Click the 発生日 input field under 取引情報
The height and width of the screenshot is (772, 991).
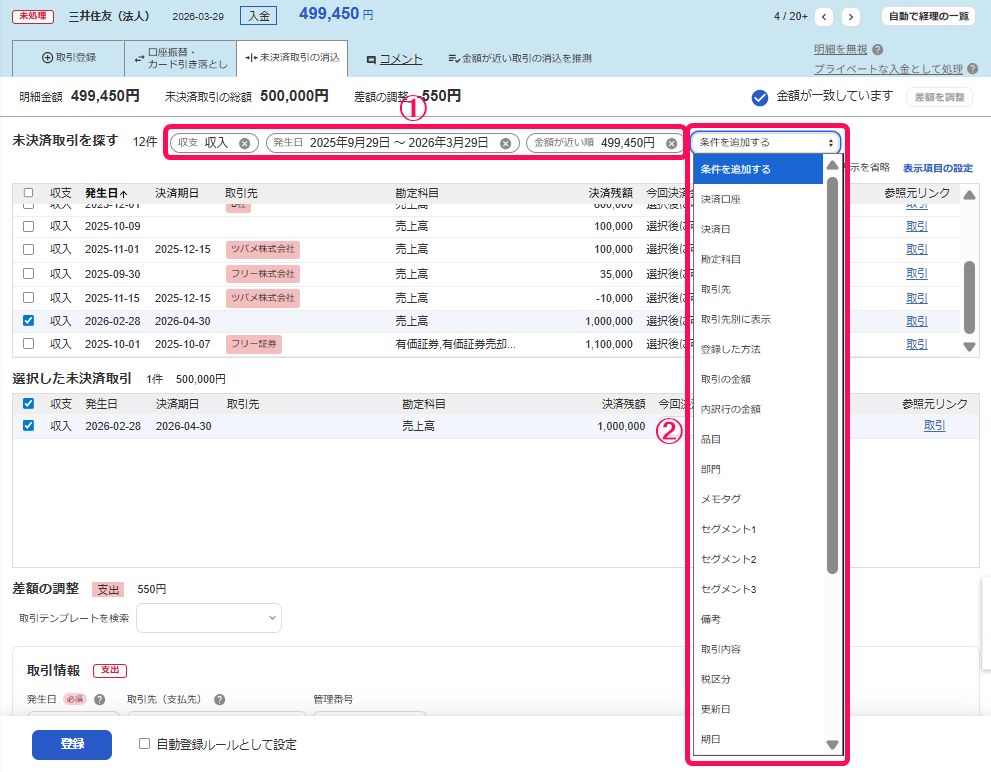click(x=73, y=714)
